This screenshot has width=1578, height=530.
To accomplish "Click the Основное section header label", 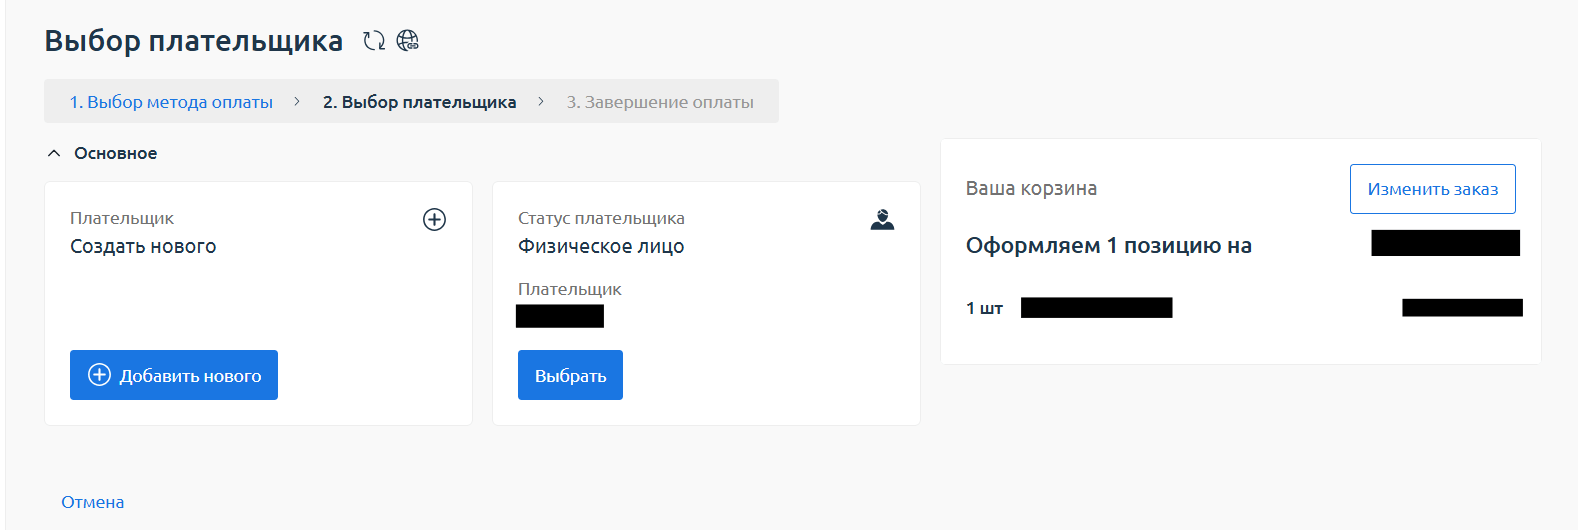I will pyautogui.click(x=115, y=154).
